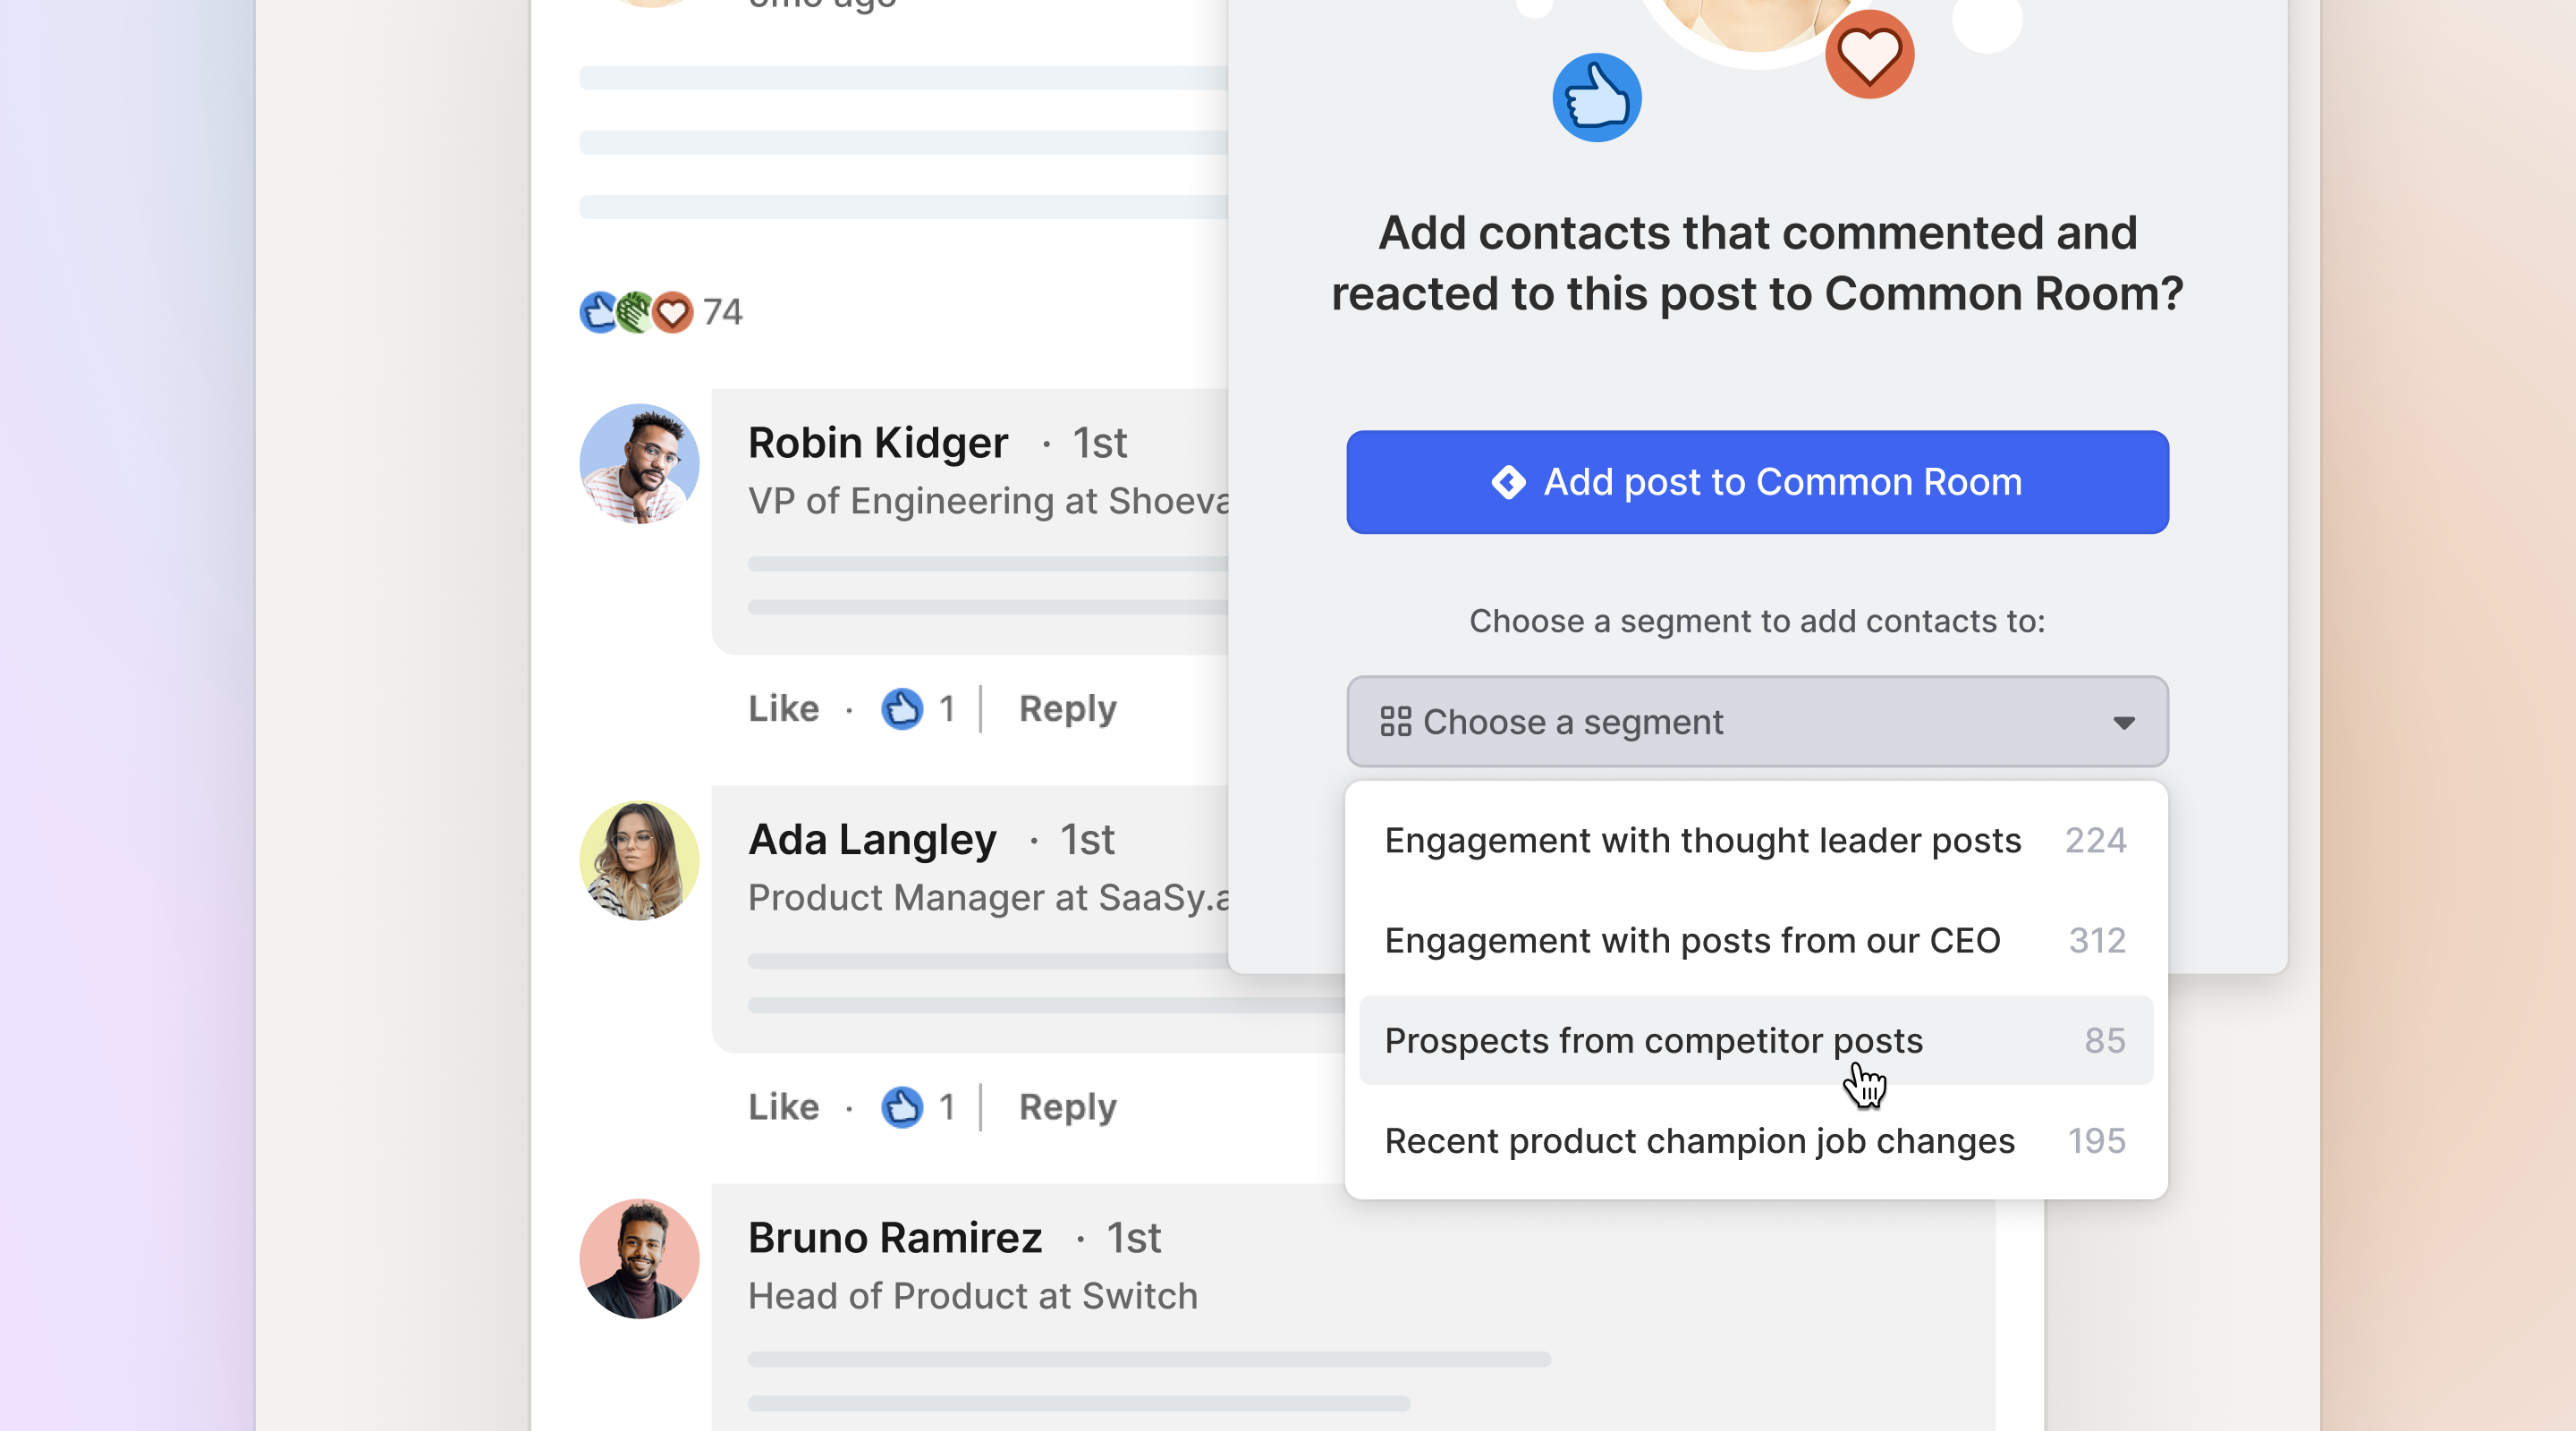Open the Choose a segment dropdown
Viewport: 2576px width, 1431px height.
click(x=1757, y=721)
